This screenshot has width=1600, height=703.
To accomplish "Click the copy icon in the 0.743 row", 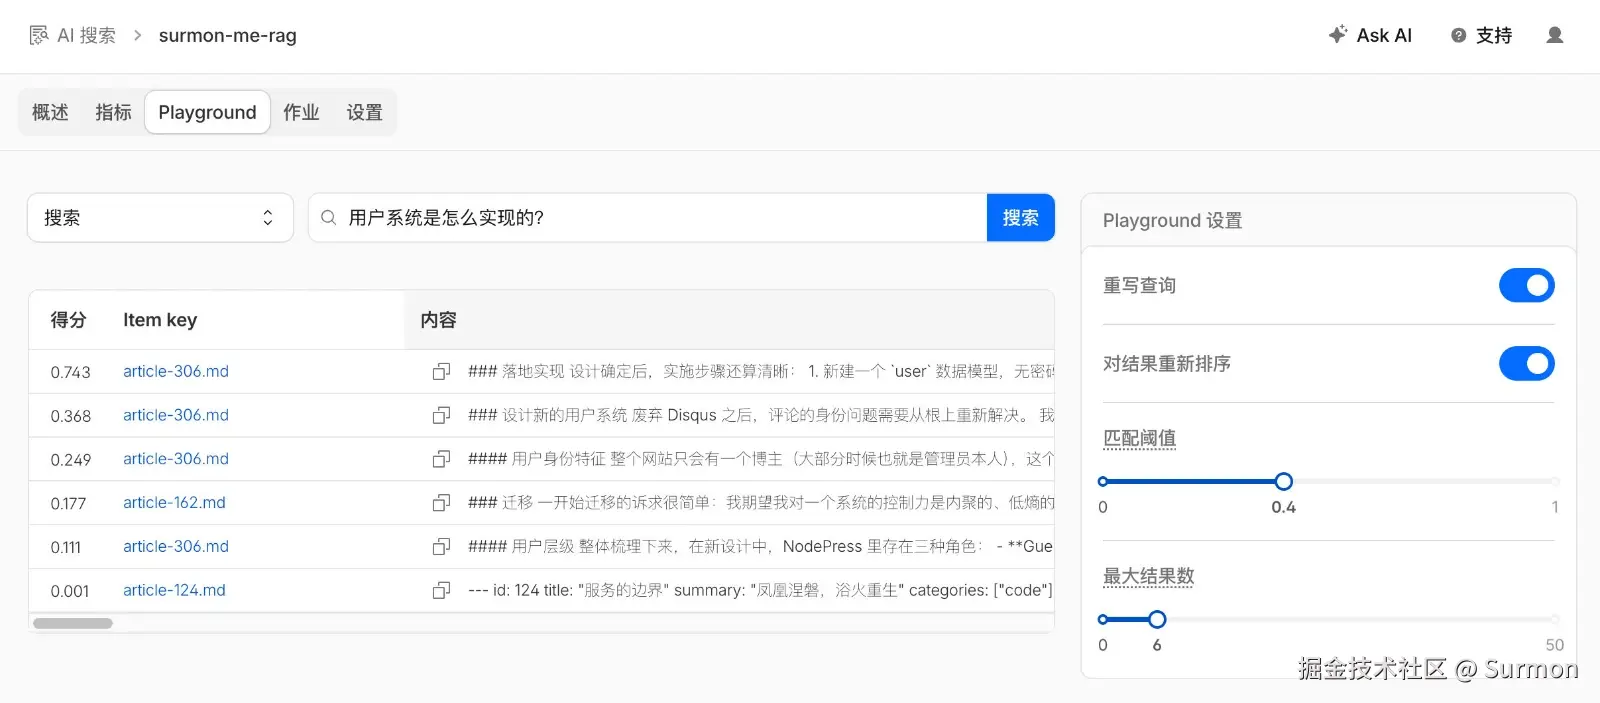I will click(x=441, y=372).
